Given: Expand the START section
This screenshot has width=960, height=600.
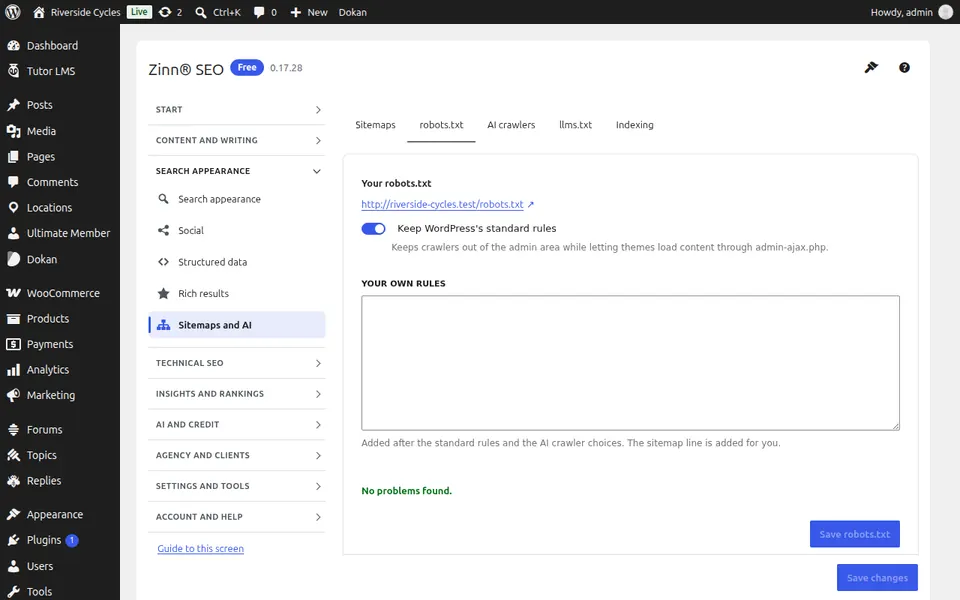Looking at the screenshot, I should pos(237,110).
